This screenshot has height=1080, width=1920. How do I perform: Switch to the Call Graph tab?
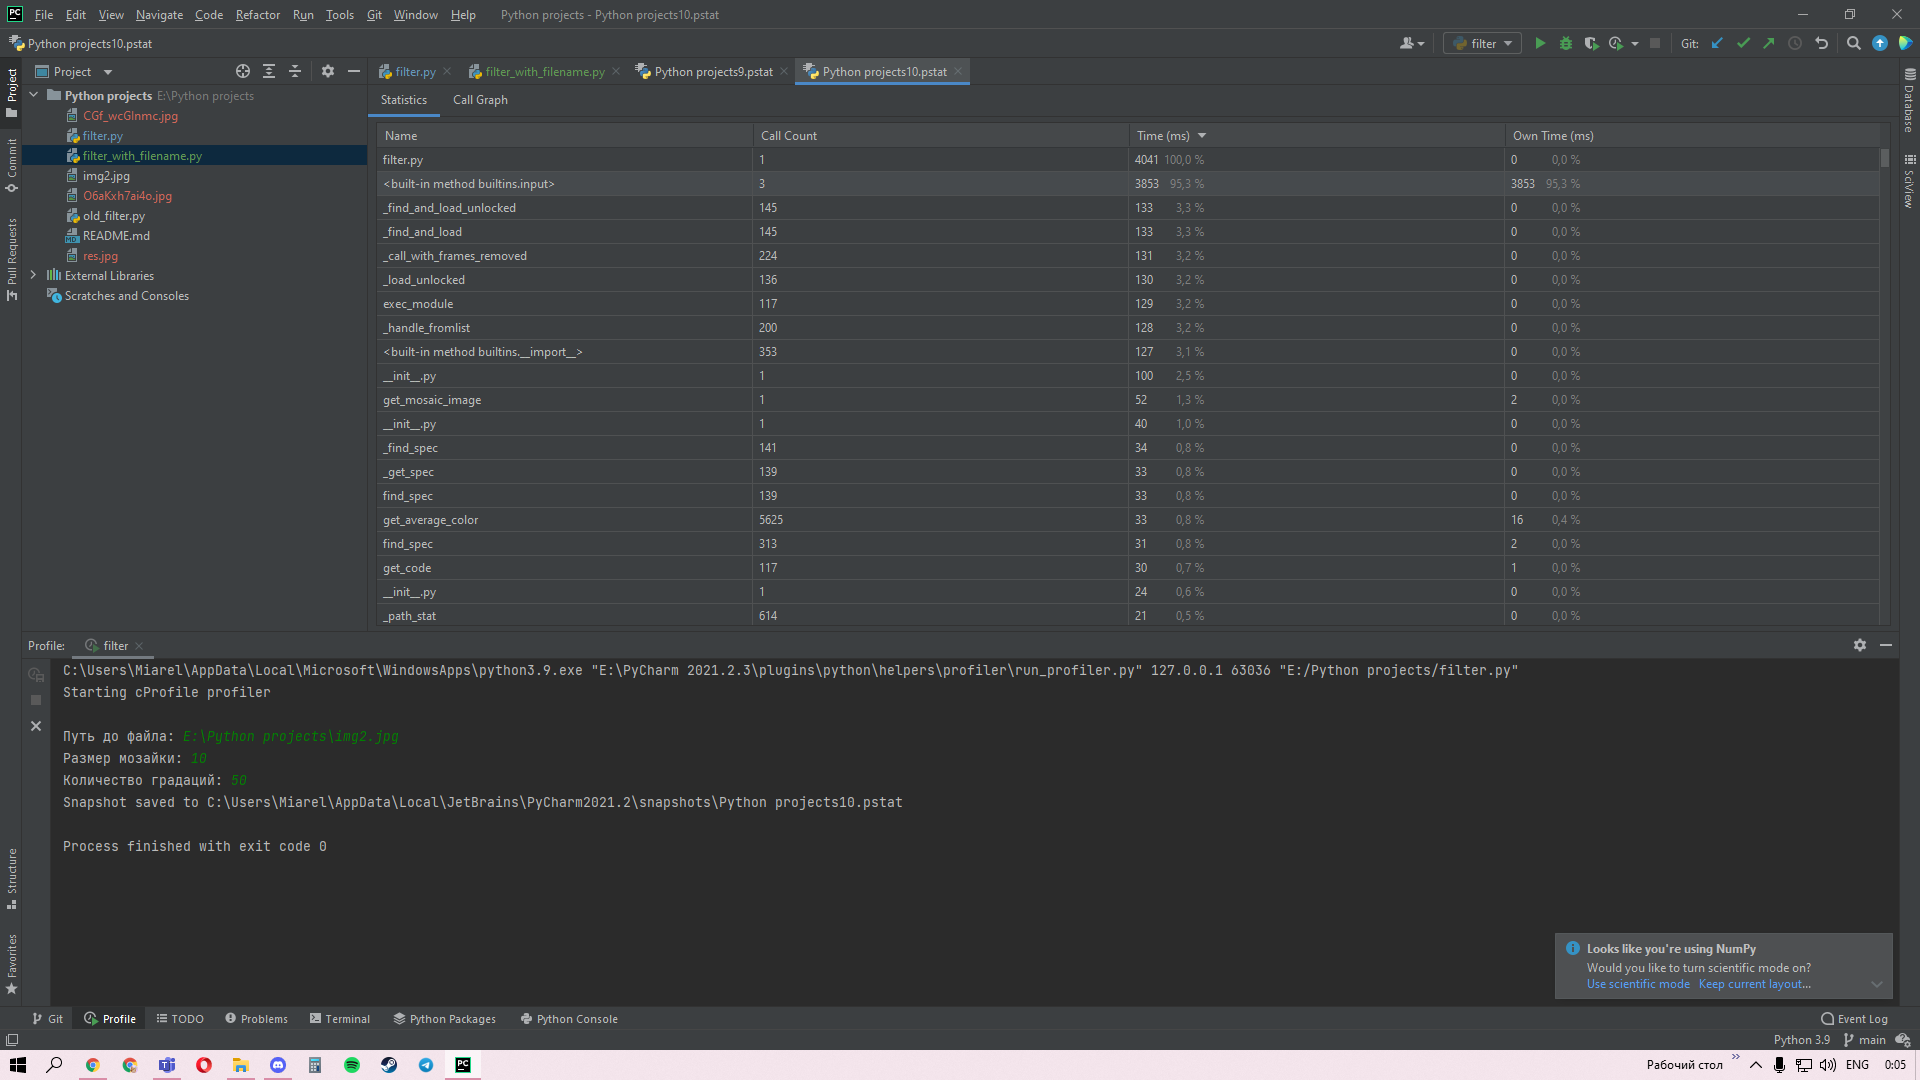(480, 99)
